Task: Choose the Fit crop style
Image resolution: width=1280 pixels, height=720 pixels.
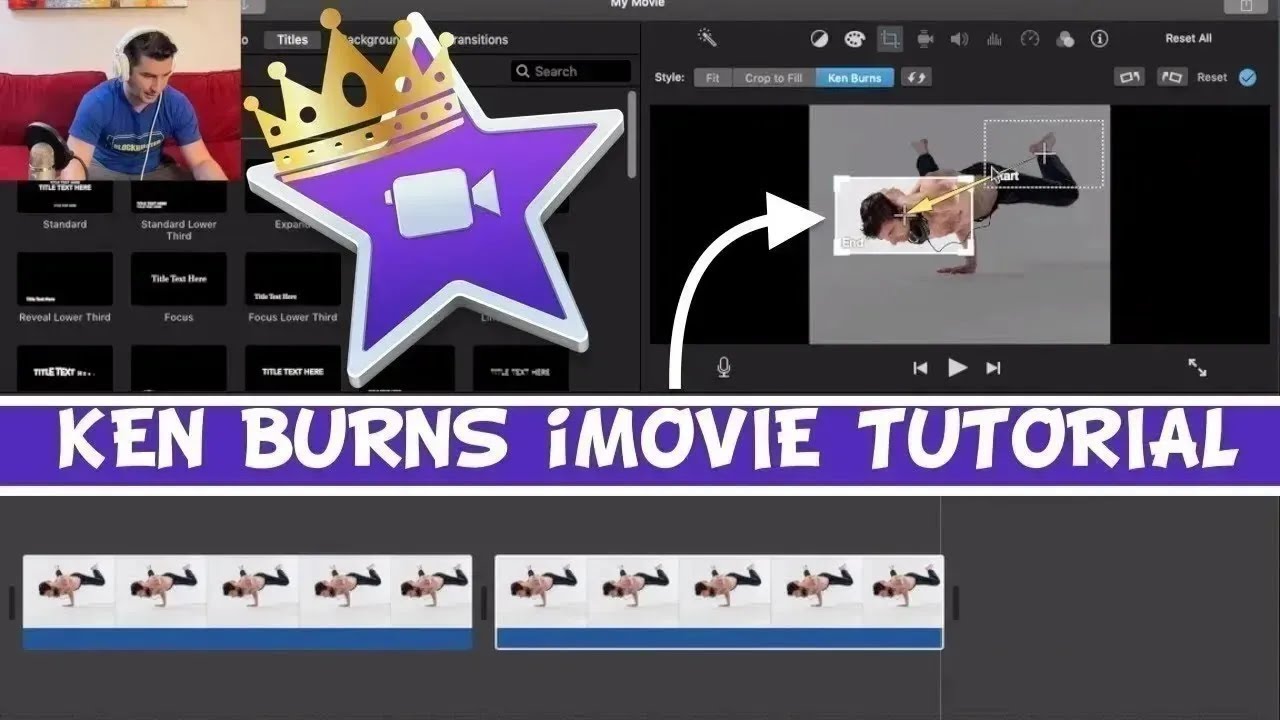Action: 713,77
